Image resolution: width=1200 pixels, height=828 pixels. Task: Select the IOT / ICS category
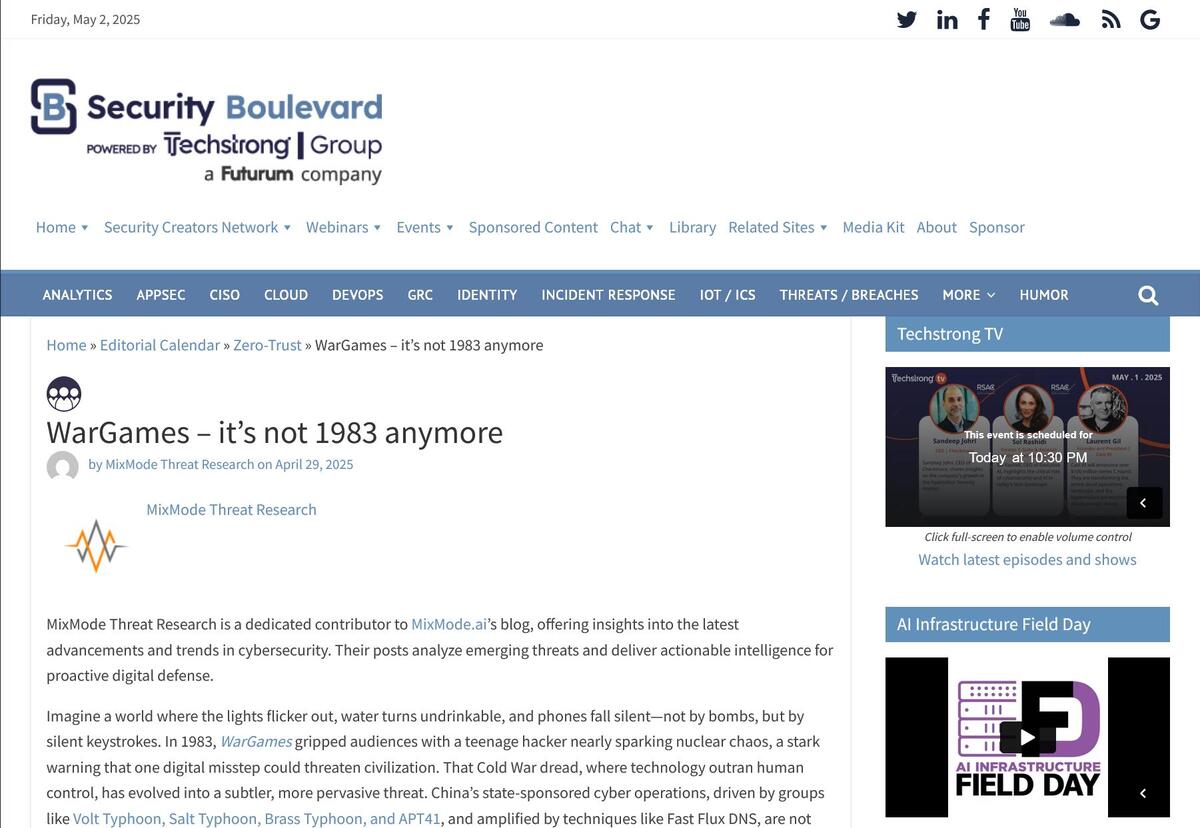coord(727,295)
